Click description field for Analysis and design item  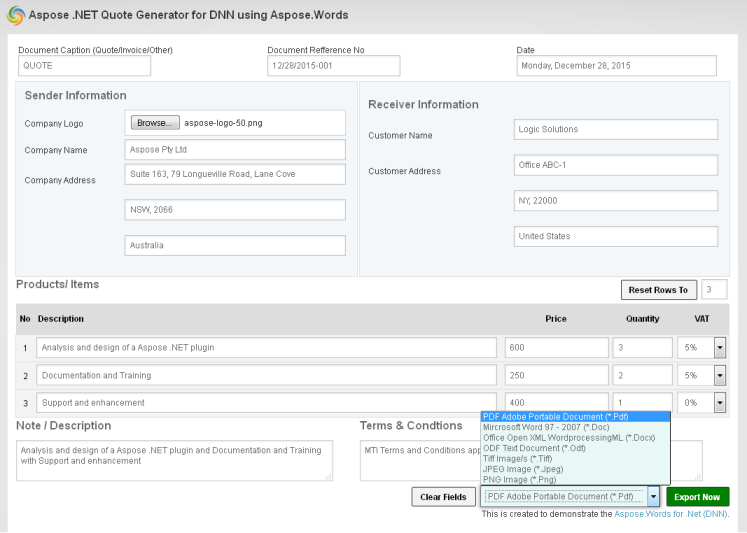pyautogui.click(x=266, y=348)
